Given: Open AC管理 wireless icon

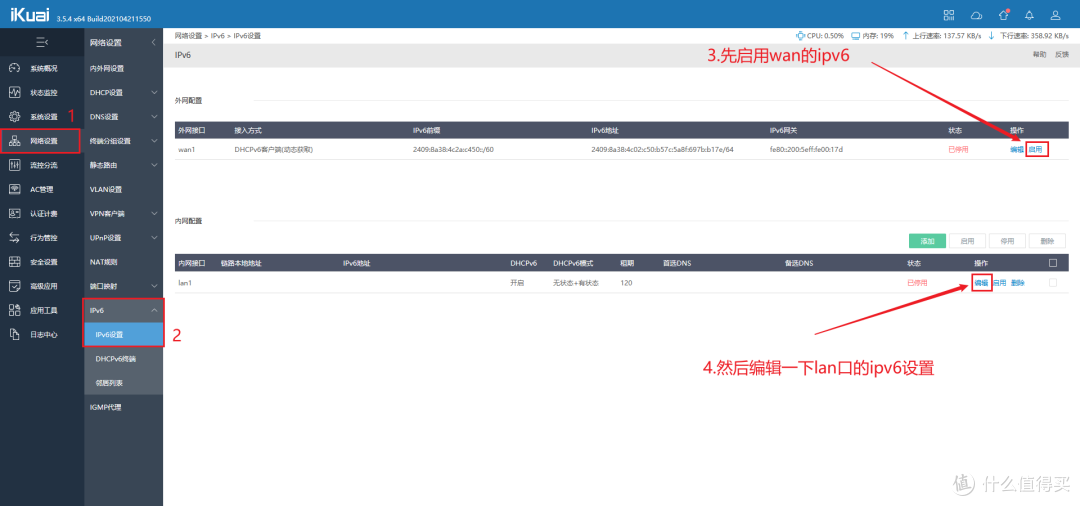Looking at the screenshot, I should pos(14,189).
